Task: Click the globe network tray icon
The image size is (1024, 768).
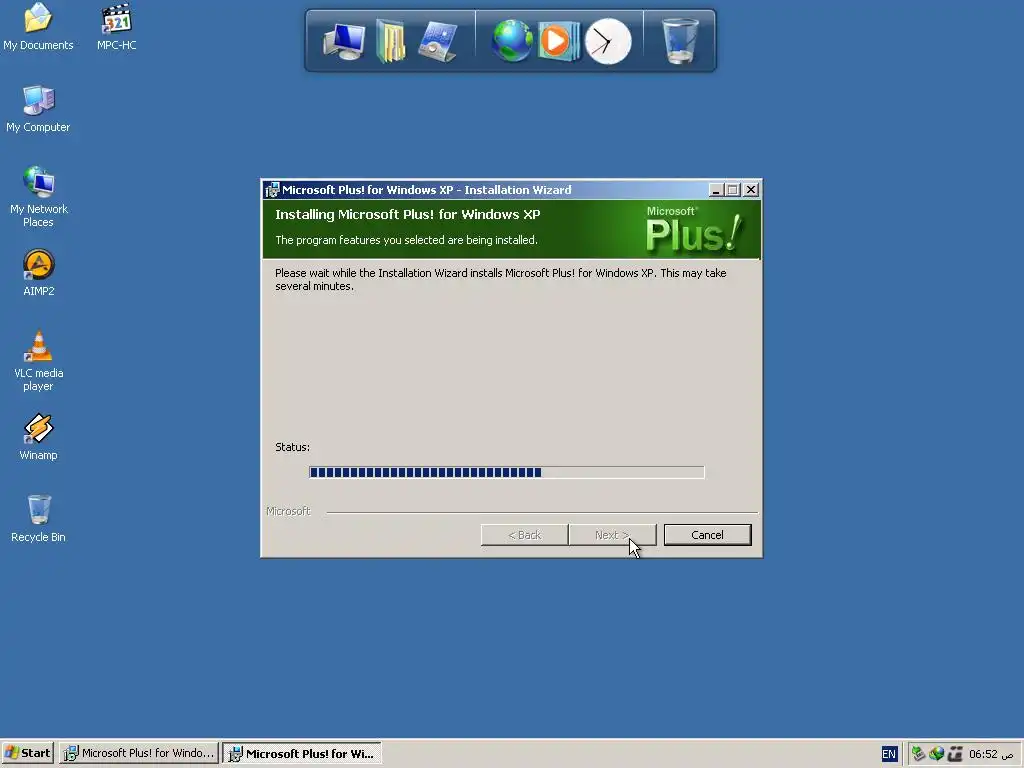Action: (936, 754)
